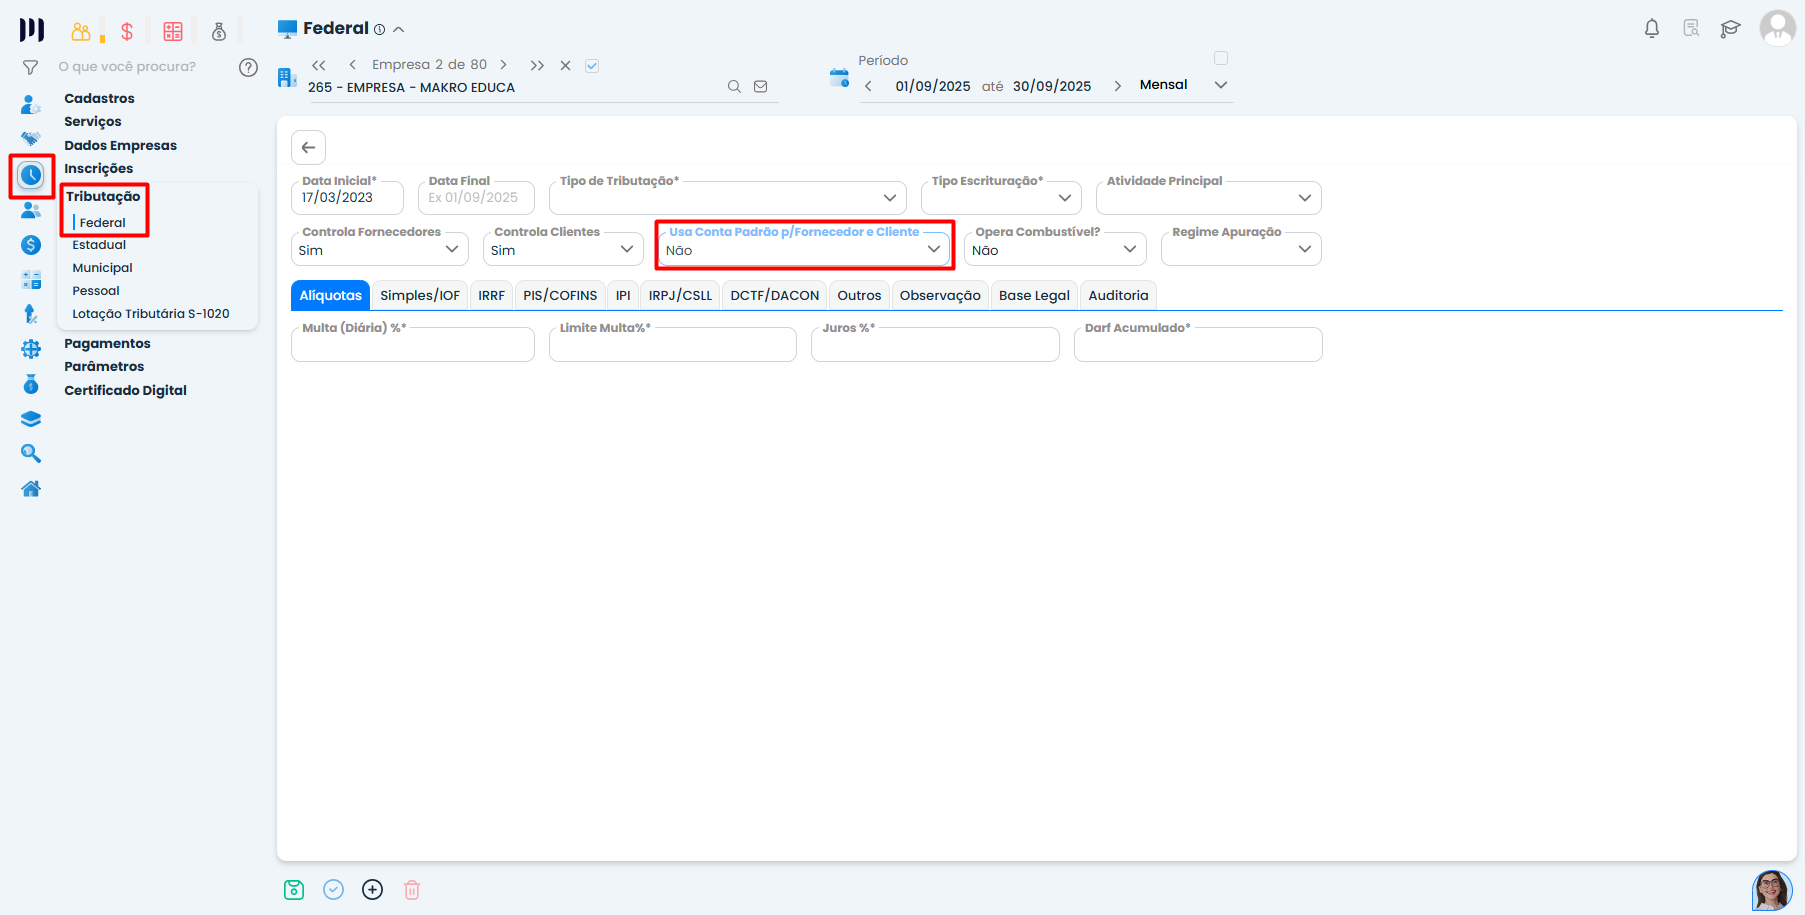Click the back arrow button
This screenshot has width=1805, height=915.
[x=309, y=147]
